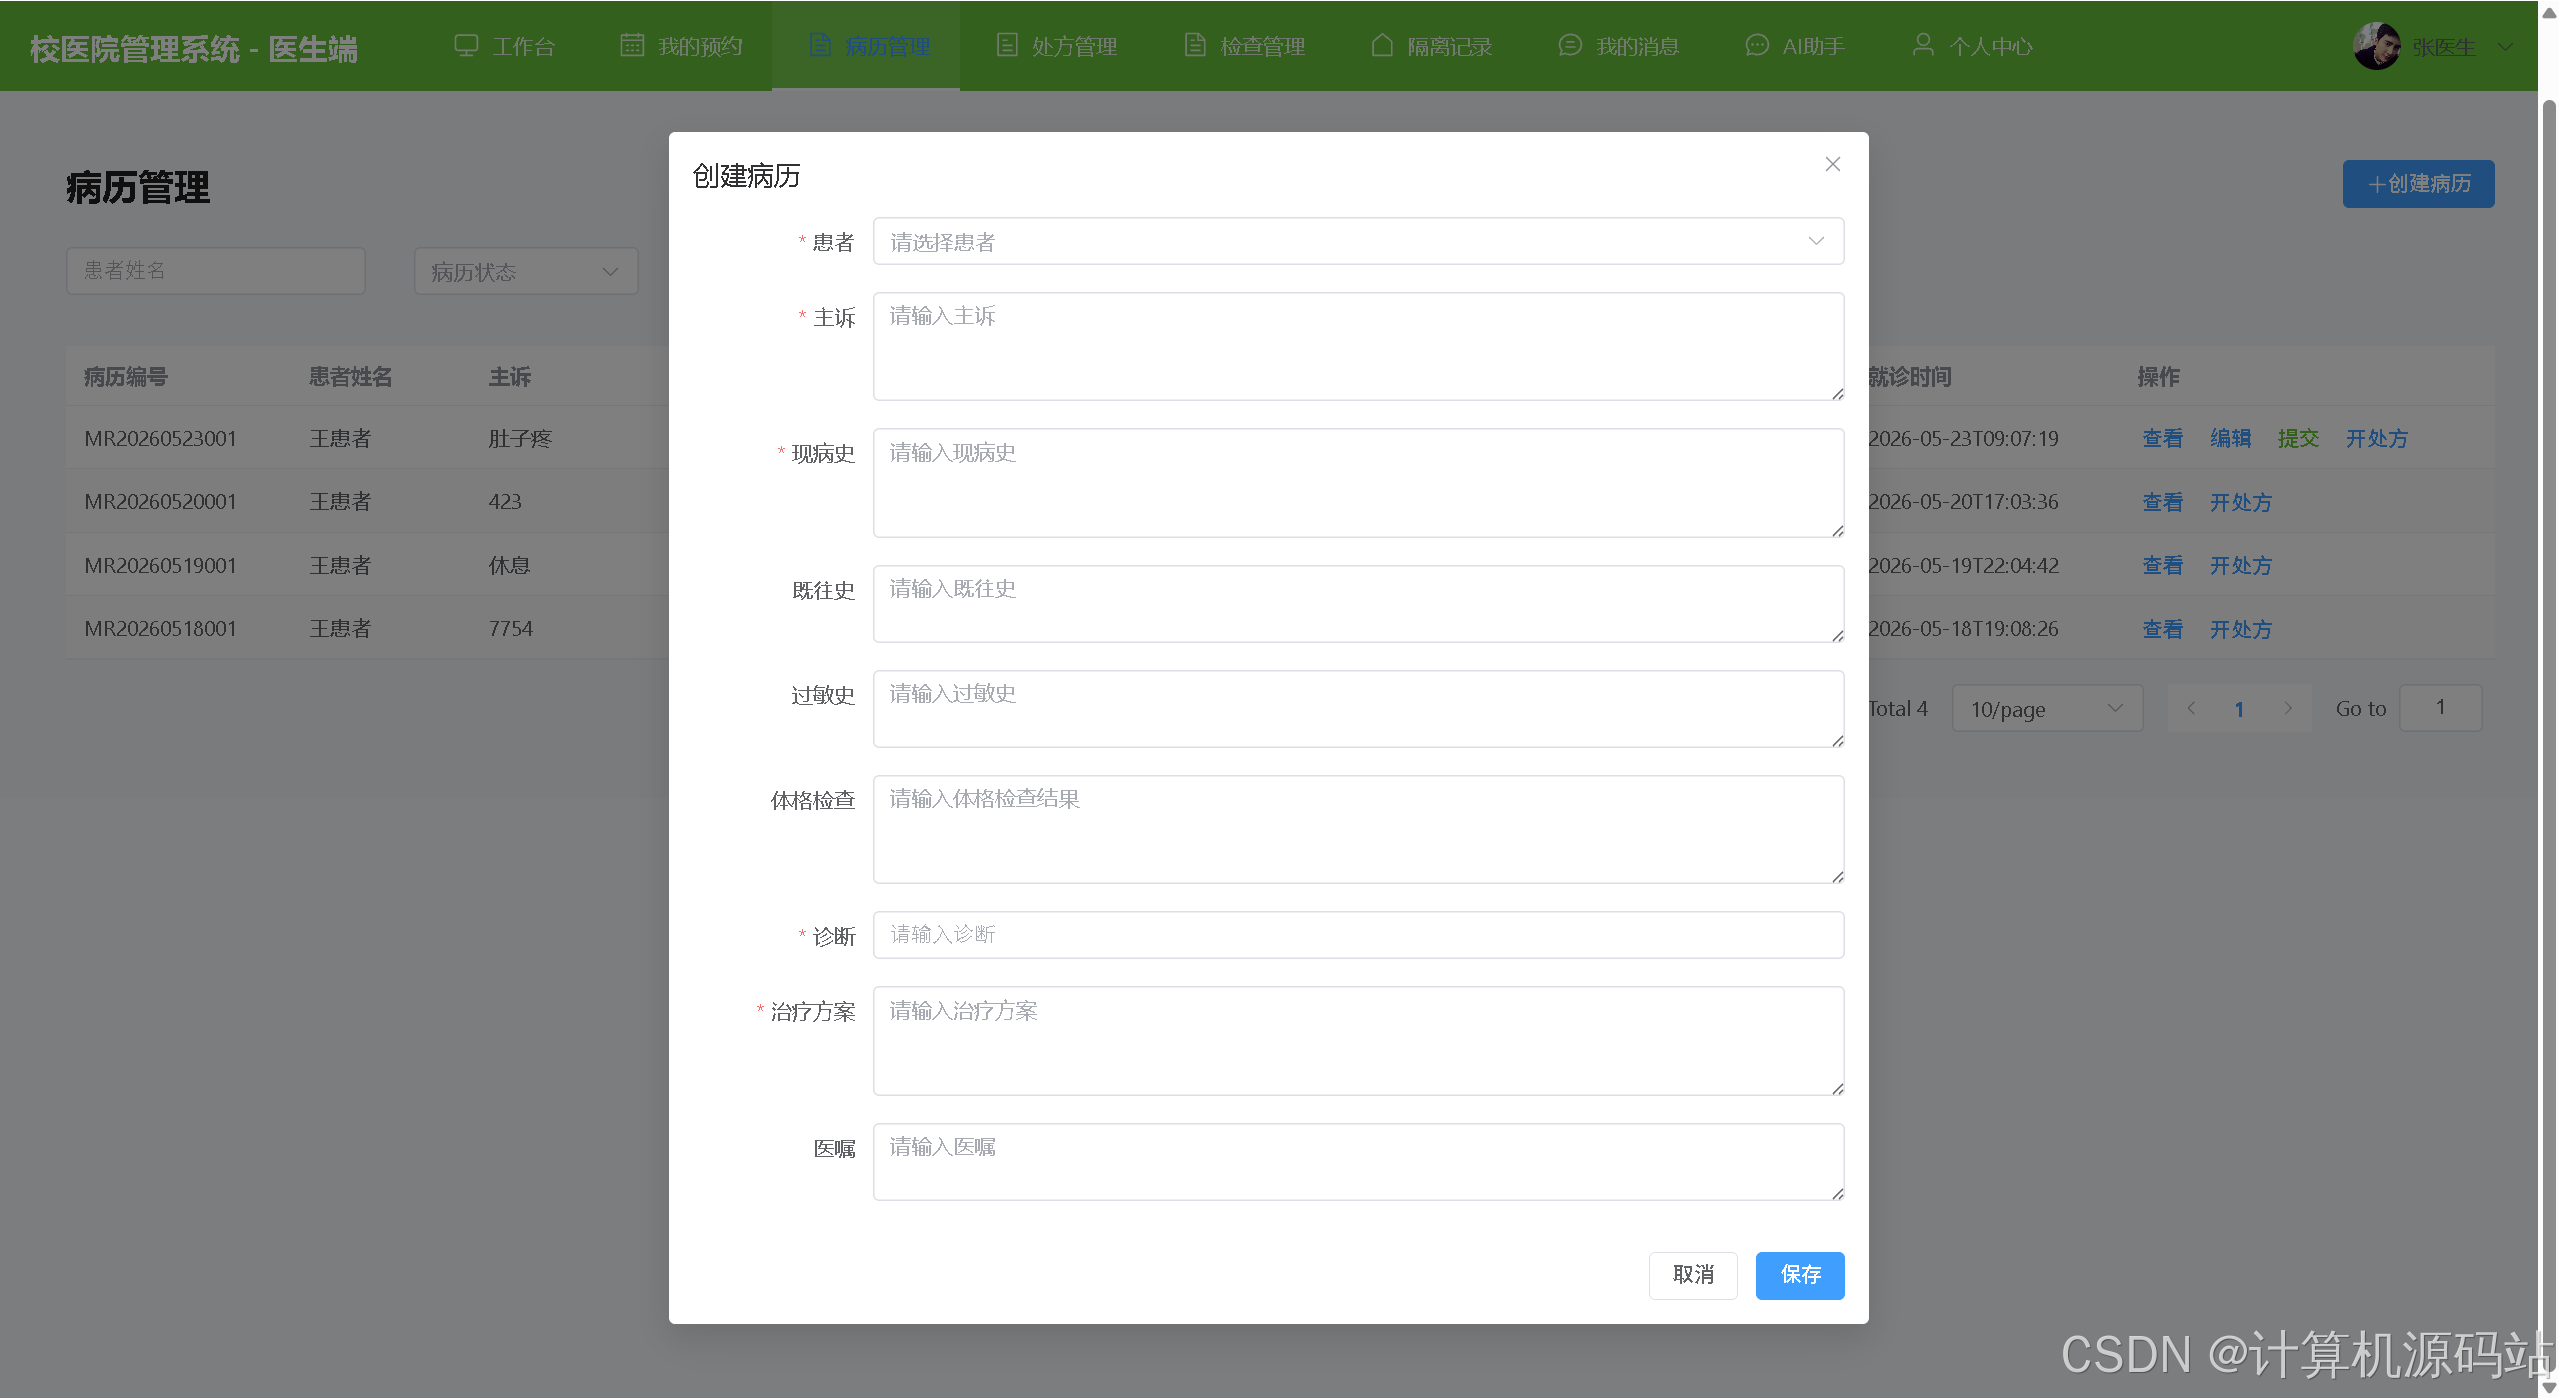Click the 请输入主诉 text area
Screen dimensions: 2559x1398
[1358, 346]
